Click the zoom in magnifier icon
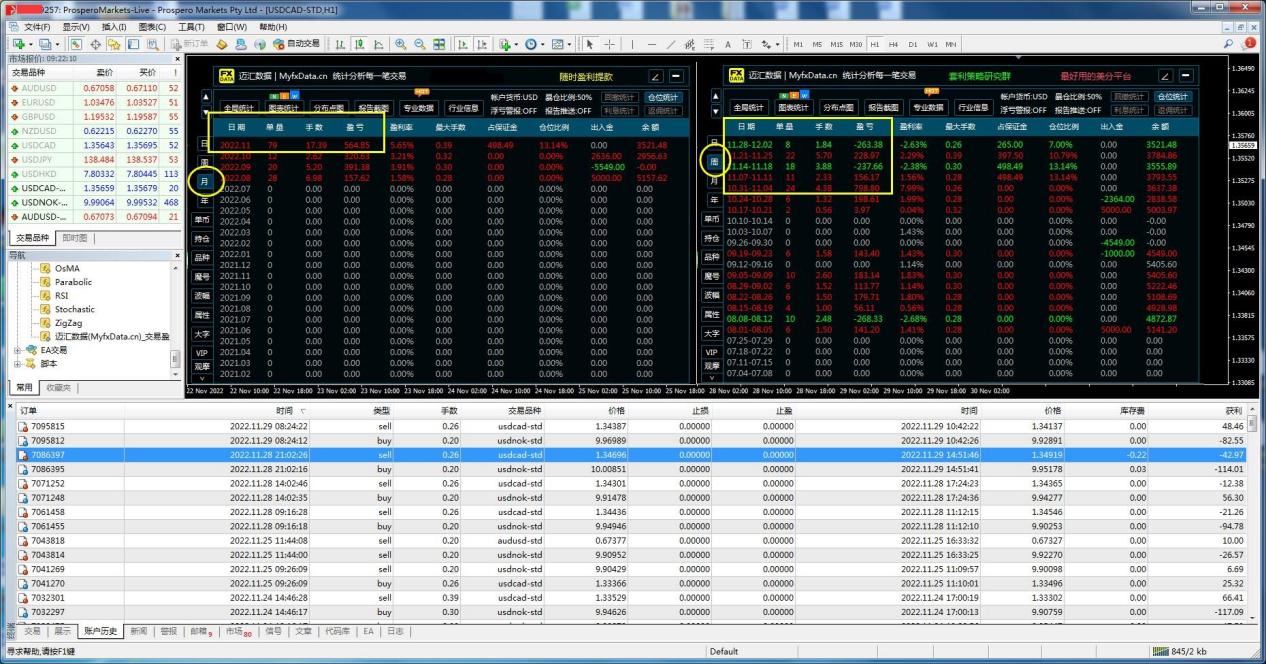Image resolution: width=1266 pixels, height=664 pixels. click(401, 44)
